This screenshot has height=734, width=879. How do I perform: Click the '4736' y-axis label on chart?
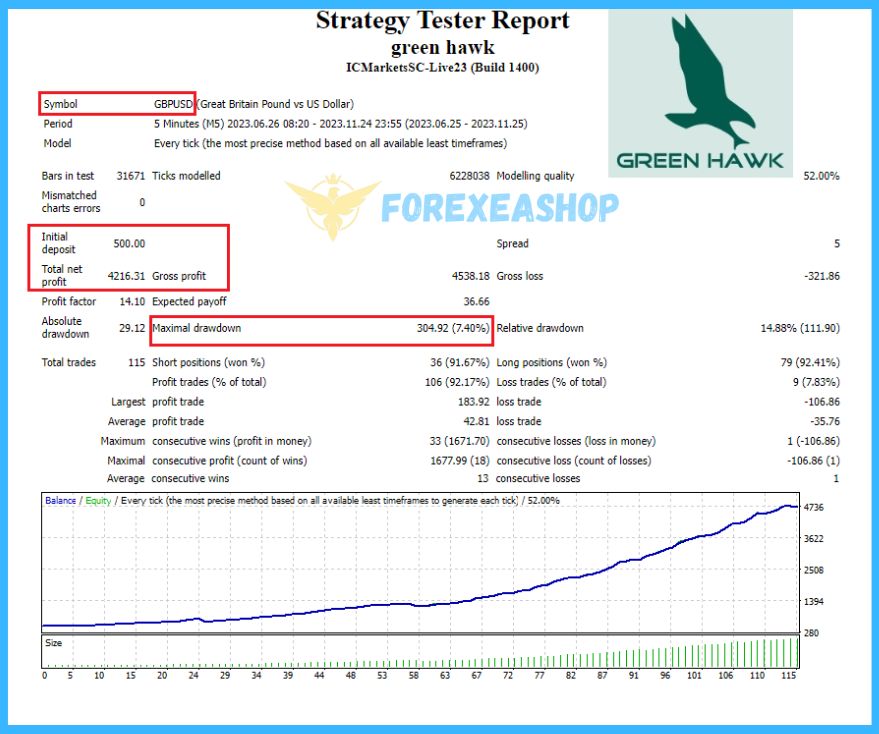(814, 507)
